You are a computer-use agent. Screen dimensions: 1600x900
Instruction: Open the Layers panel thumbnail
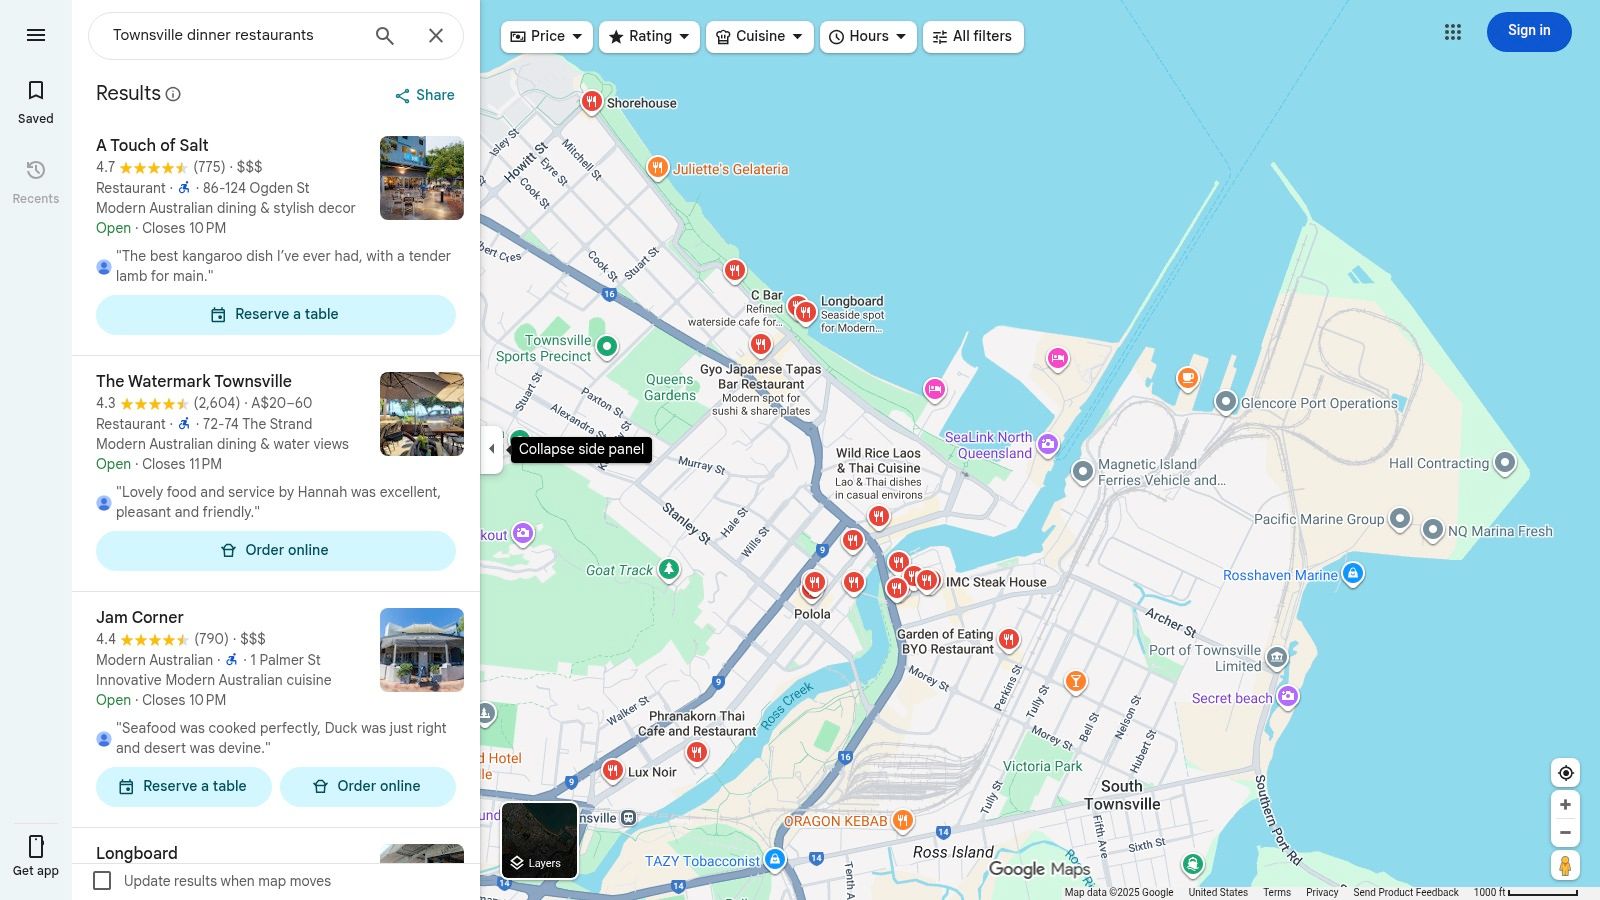pos(539,840)
